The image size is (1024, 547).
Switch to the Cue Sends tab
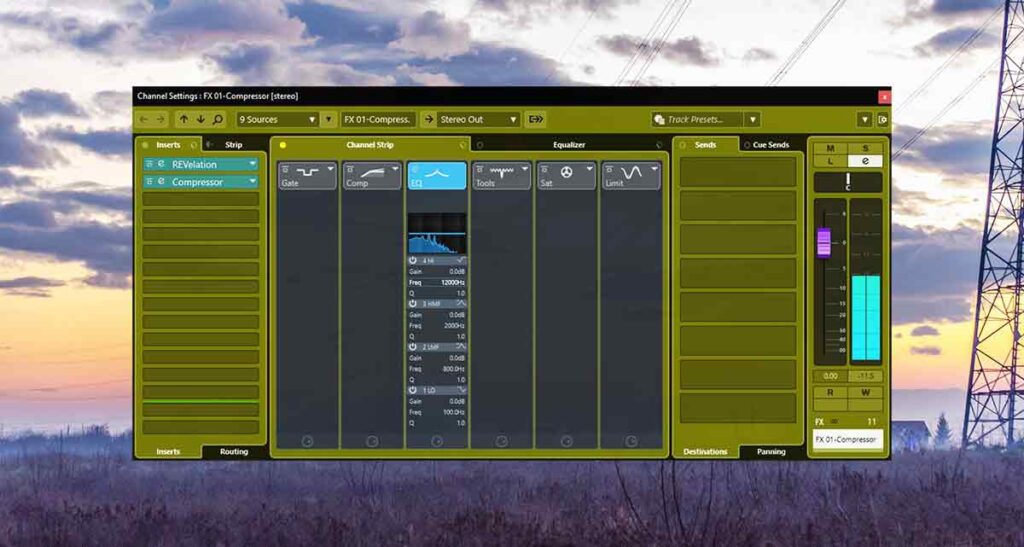tap(771, 145)
